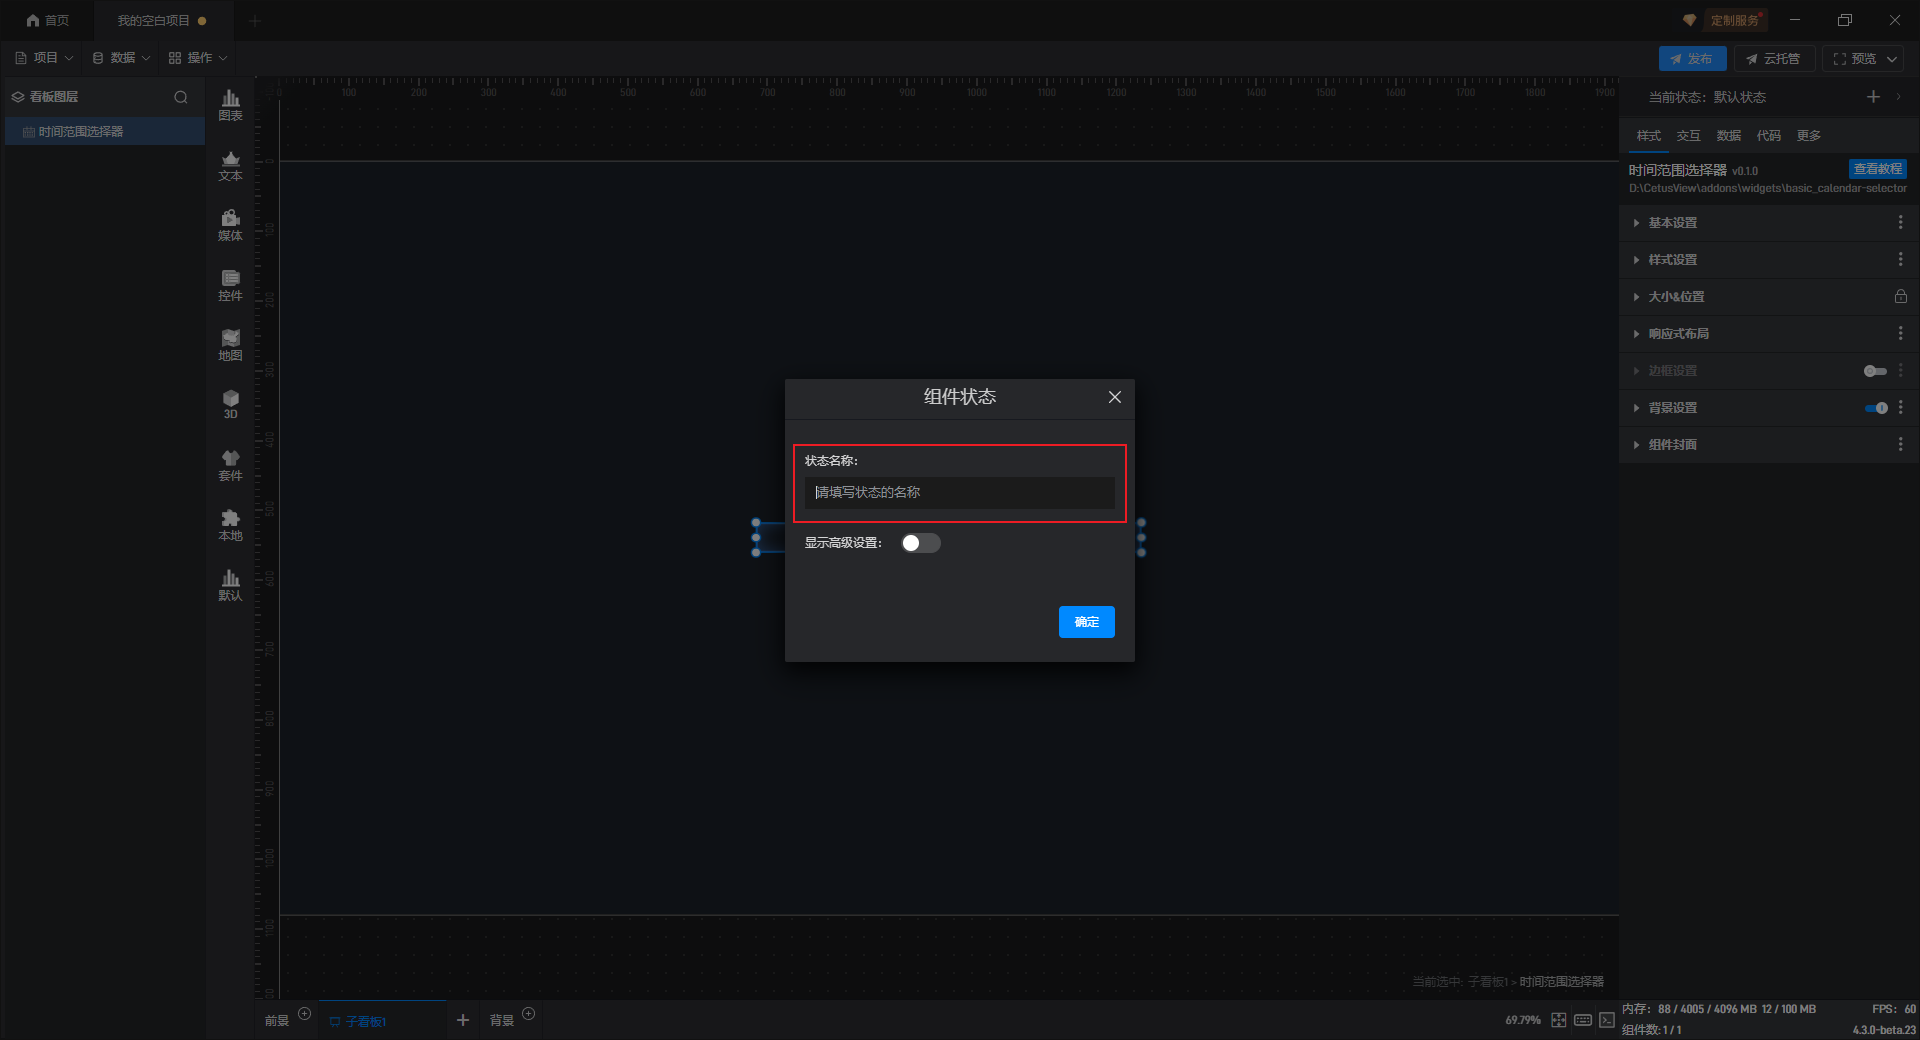Viewport: 1920px width, 1040px height.
Task: Click the 当前状态: 默认状态 label
Action: (1707, 97)
